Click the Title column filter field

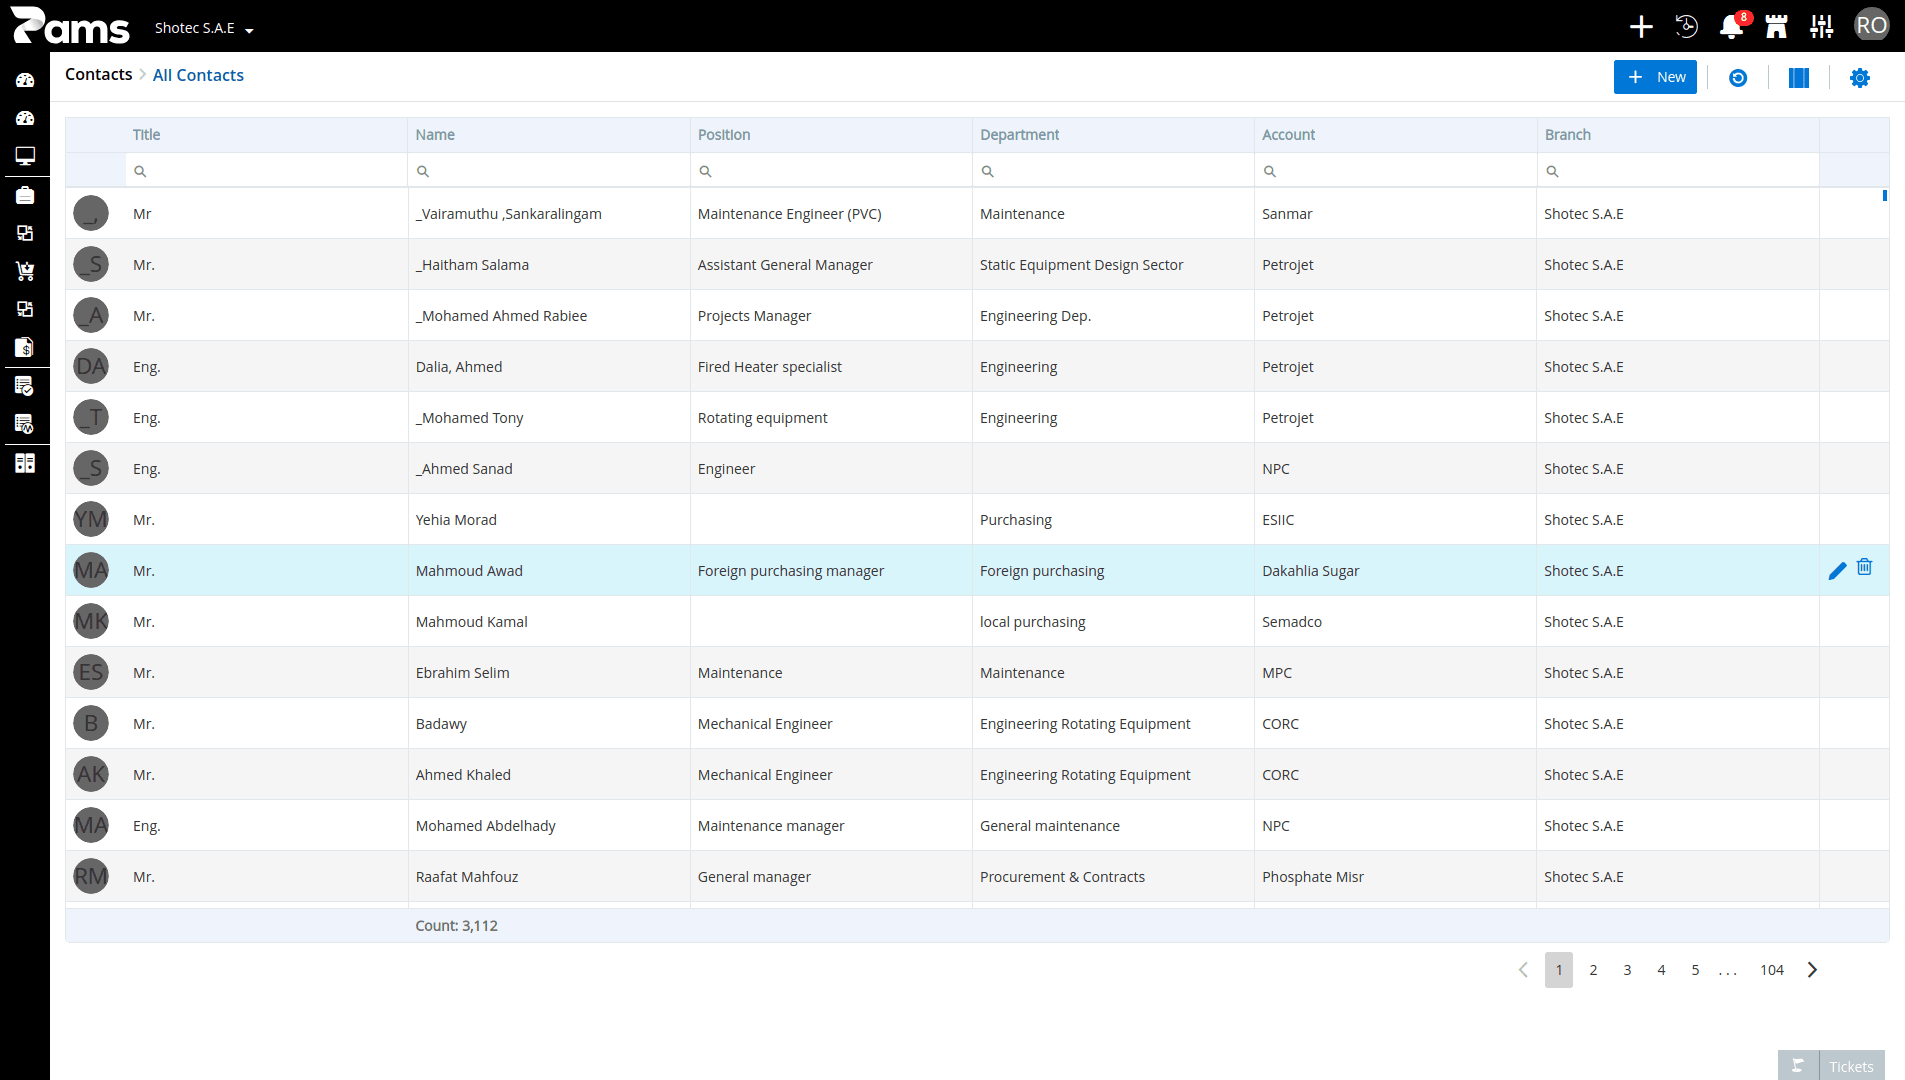point(266,171)
